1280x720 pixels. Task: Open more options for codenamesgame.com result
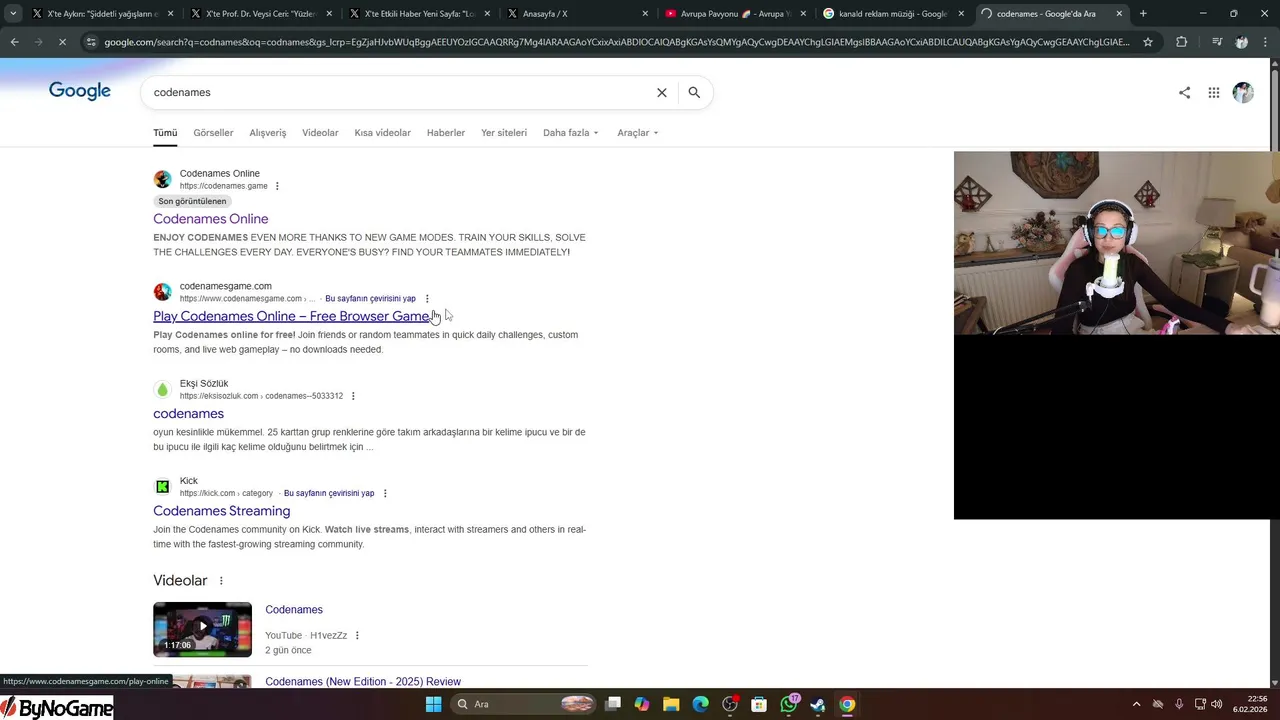pos(427,298)
